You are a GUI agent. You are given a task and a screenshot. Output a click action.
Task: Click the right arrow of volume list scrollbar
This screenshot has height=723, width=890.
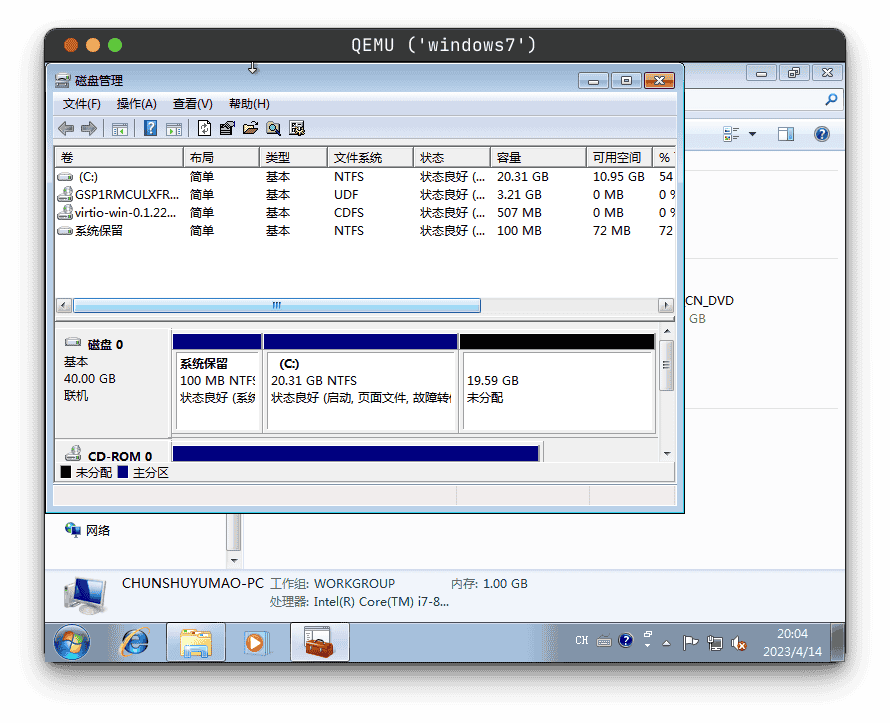tap(666, 306)
